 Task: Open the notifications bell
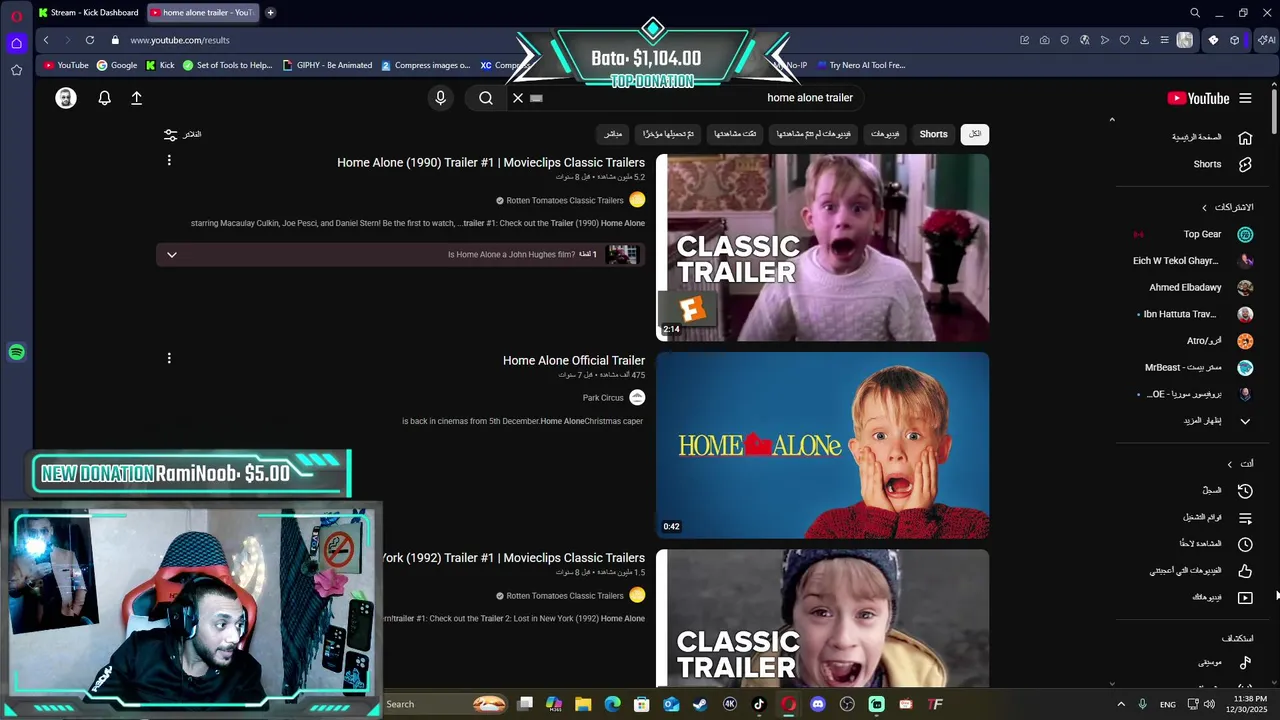(x=104, y=98)
